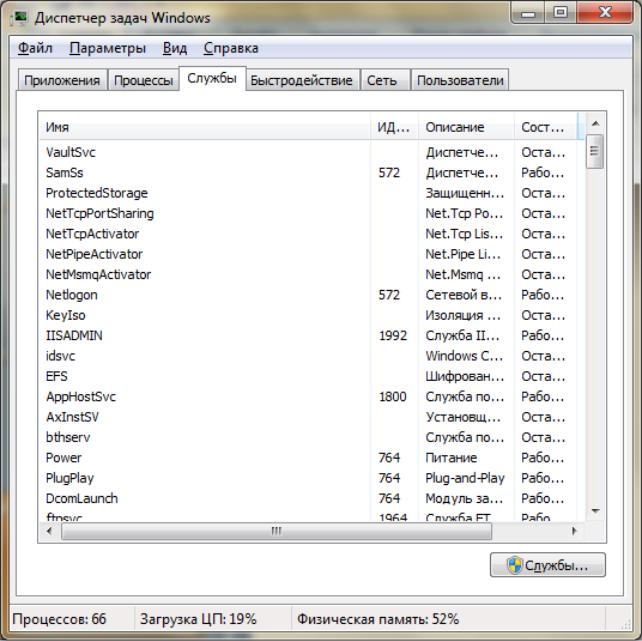Open the Вид menu
The height and width of the screenshot is (641, 642).
pyautogui.click(x=175, y=48)
